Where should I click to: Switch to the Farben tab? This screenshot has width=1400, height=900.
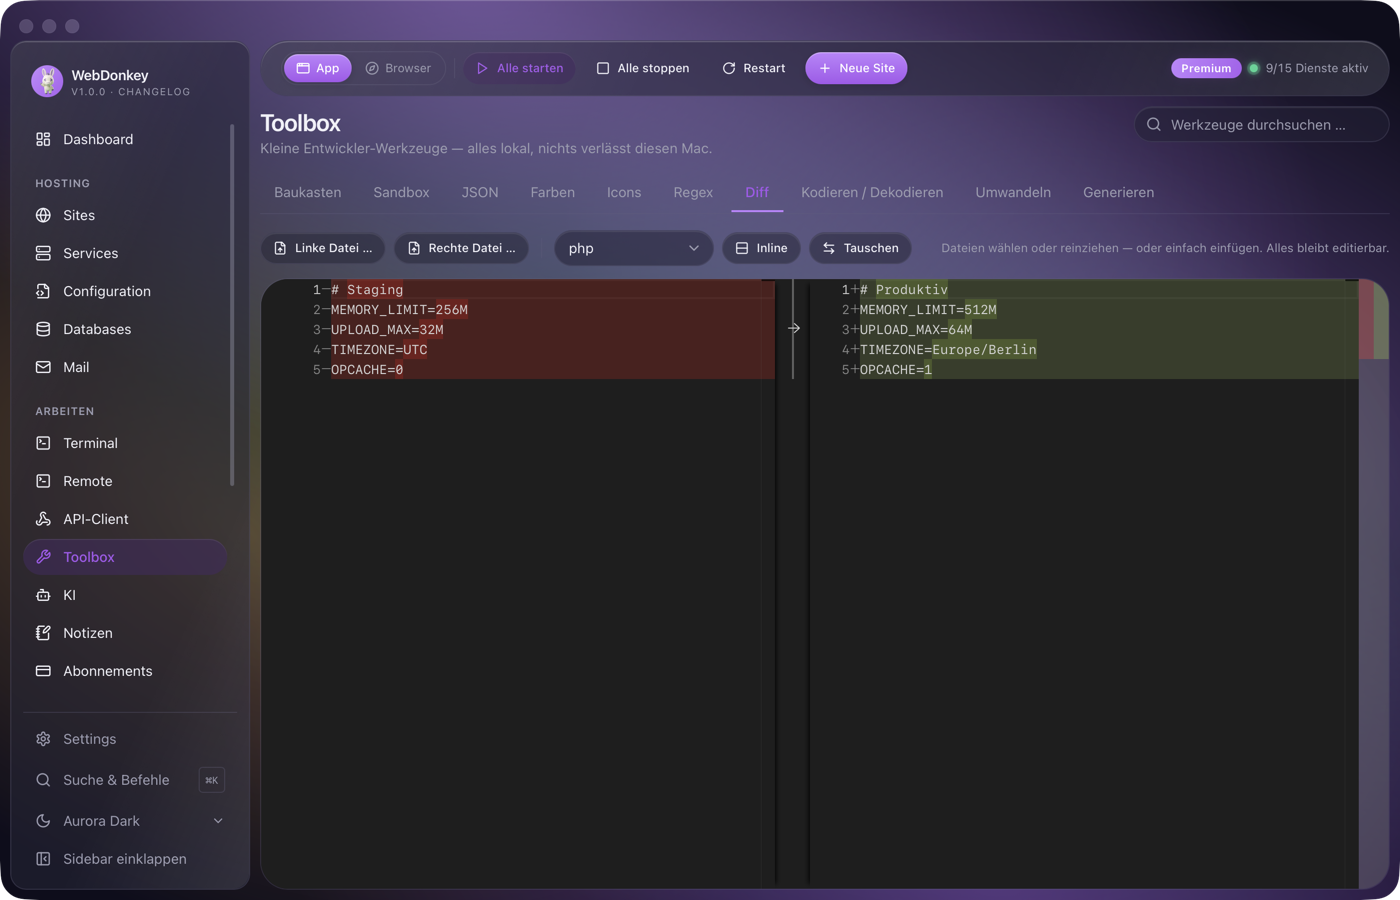pos(553,192)
